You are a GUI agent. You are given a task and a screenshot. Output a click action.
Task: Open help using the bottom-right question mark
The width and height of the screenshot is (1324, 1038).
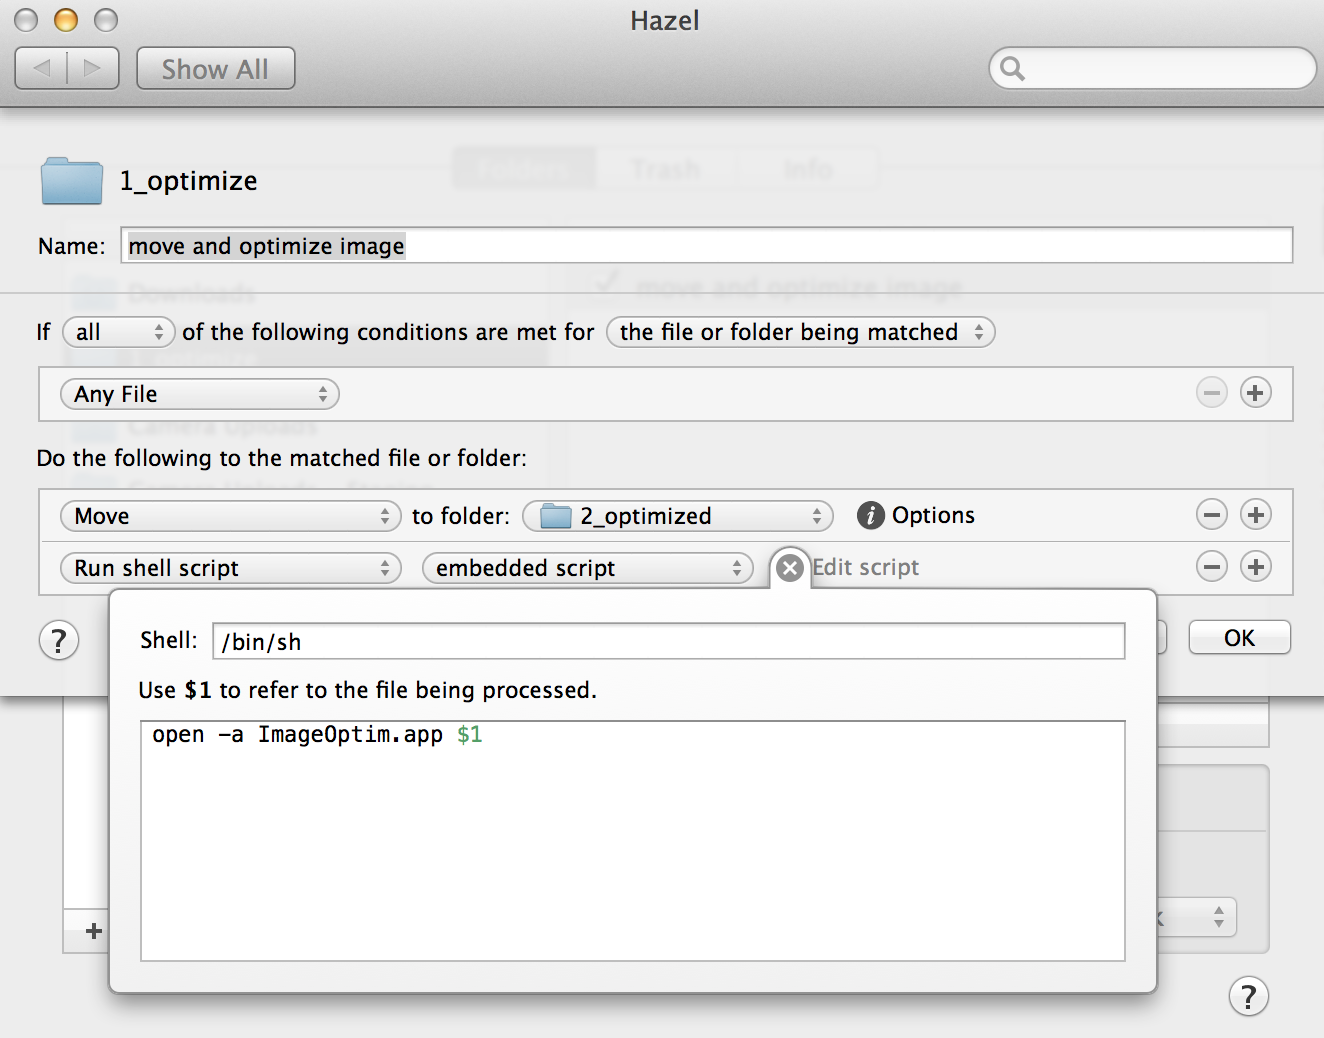pyautogui.click(x=1248, y=996)
